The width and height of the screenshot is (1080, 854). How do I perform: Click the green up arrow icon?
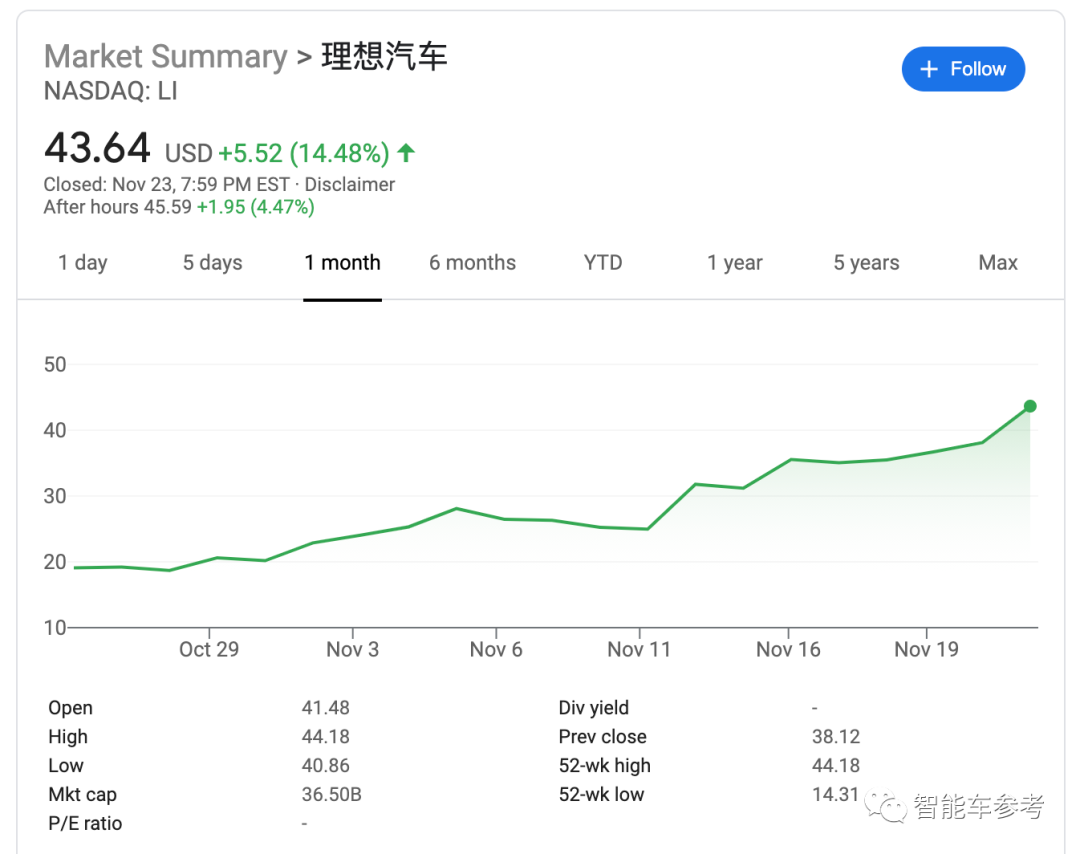click(x=406, y=152)
